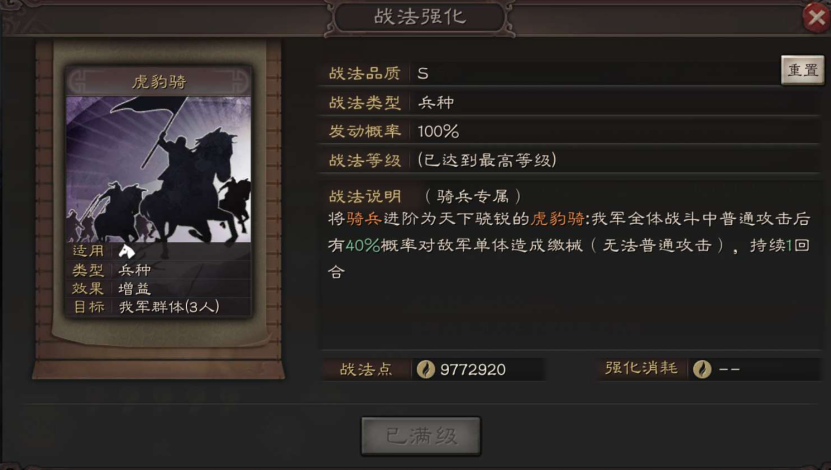Click the 效果 增益 row on card
The height and width of the screenshot is (470, 831).
pos(158,289)
